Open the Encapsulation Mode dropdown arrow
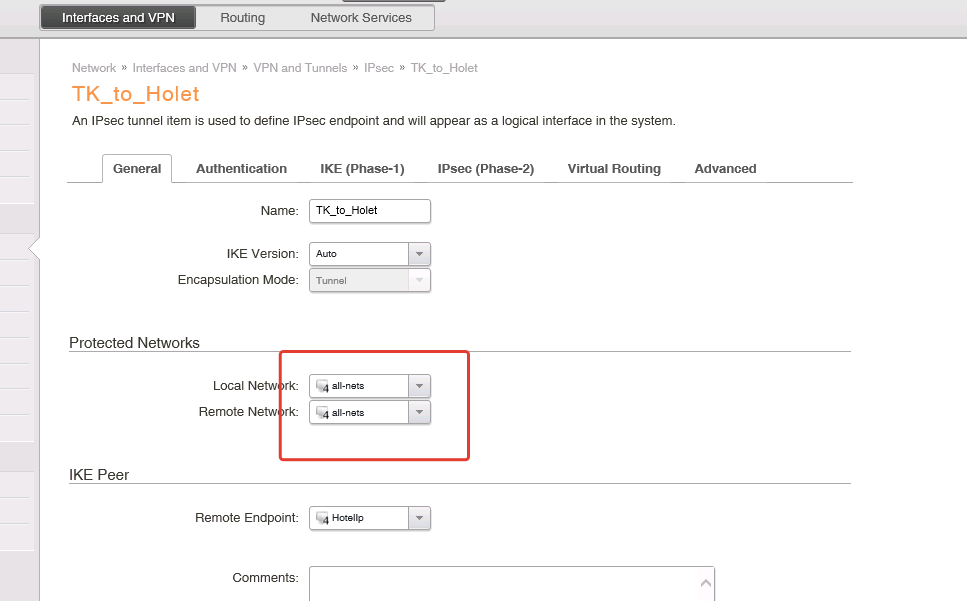 point(419,280)
